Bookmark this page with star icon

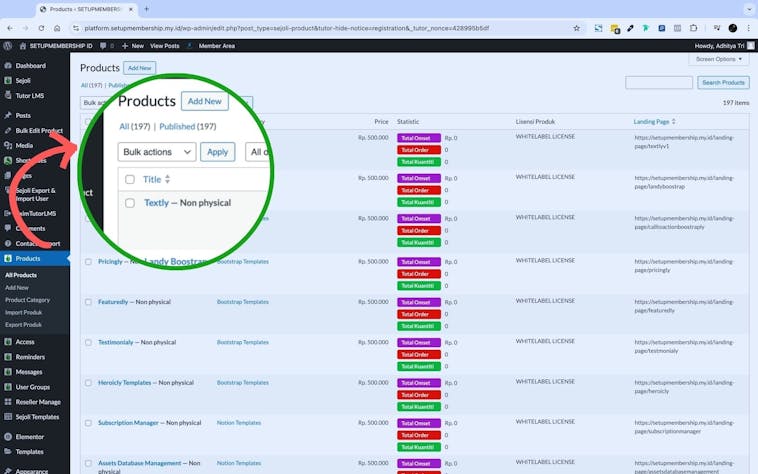pyautogui.click(x=576, y=28)
